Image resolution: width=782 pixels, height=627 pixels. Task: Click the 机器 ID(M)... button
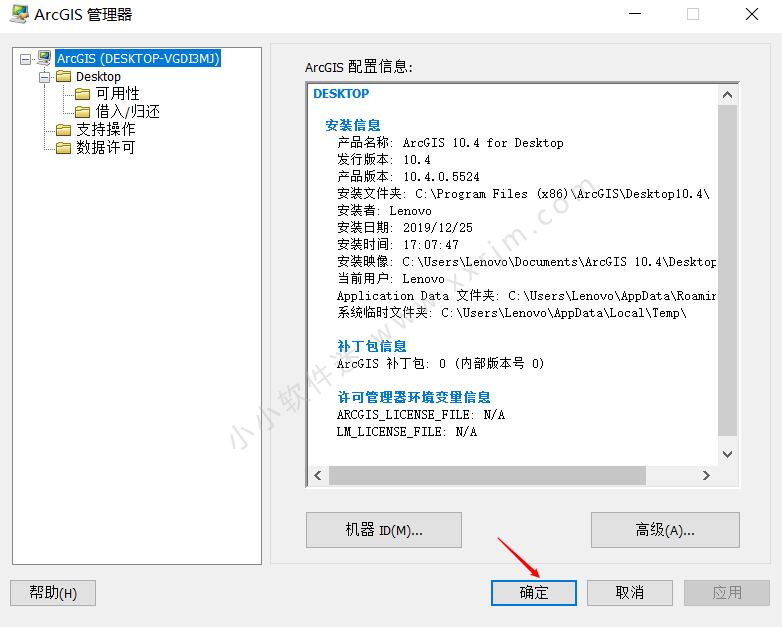click(384, 530)
